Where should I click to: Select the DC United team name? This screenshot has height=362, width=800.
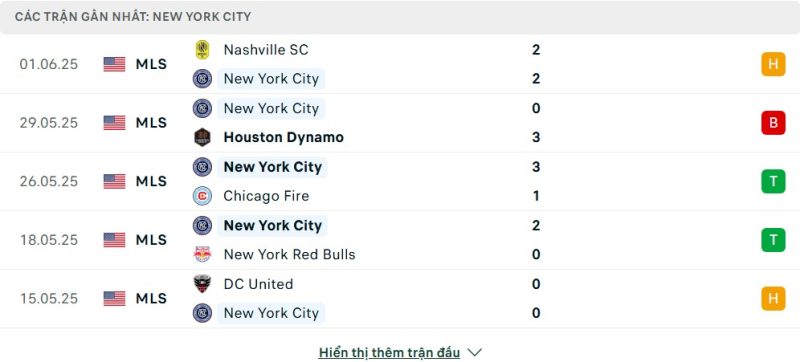click(x=259, y=284)
